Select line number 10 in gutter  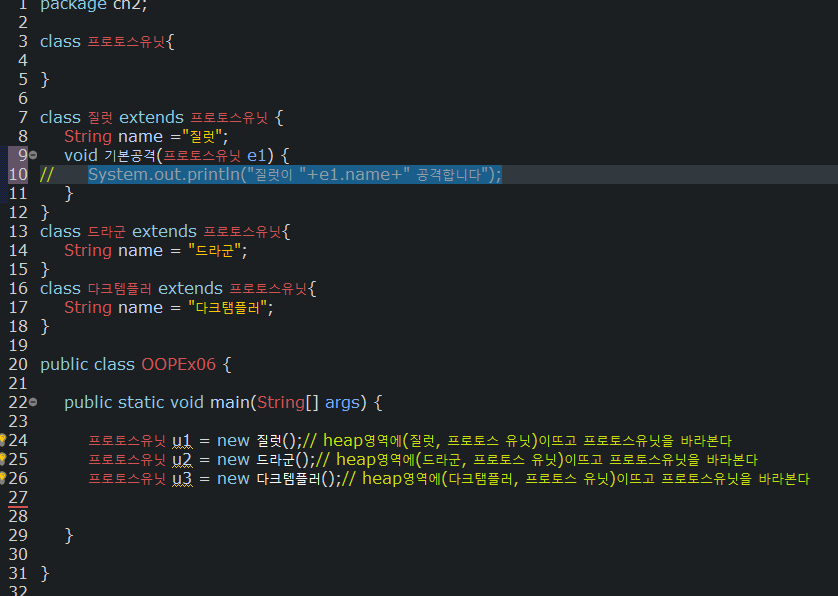[x=18, y=174]
